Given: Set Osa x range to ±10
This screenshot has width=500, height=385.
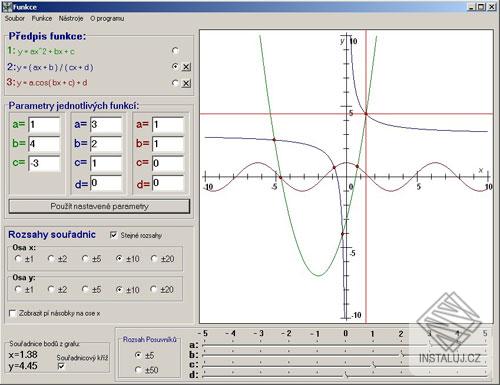Looking at the screenshot, I should tap(119, 259).
